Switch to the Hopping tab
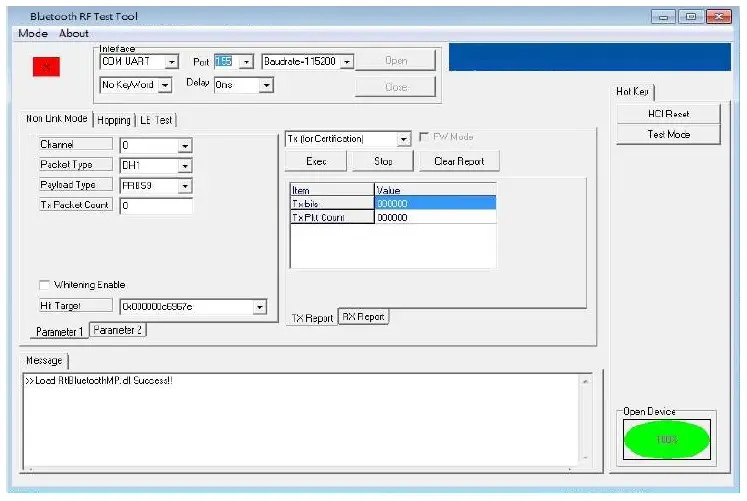The width and height of the screenshot is (747, 501). click(114, 120)
